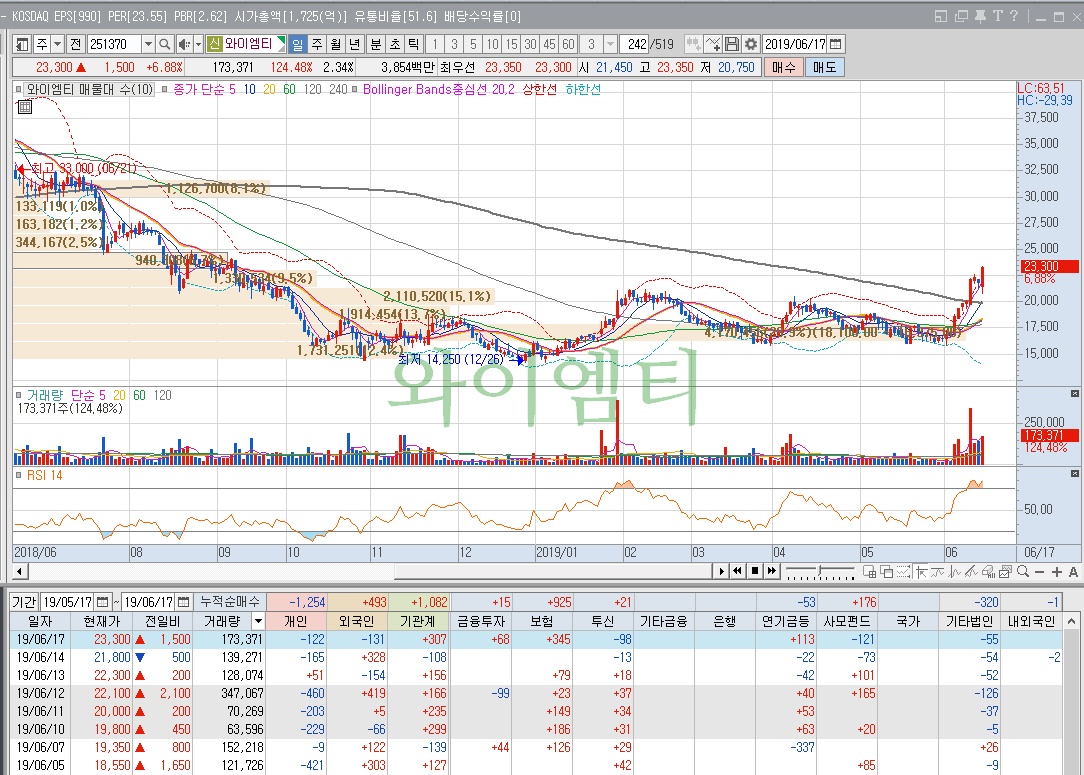This screenshot has height=775, width=1084.
Task: Click the 개인 column header
Action: pyautogui.click(x=296, y=621)
